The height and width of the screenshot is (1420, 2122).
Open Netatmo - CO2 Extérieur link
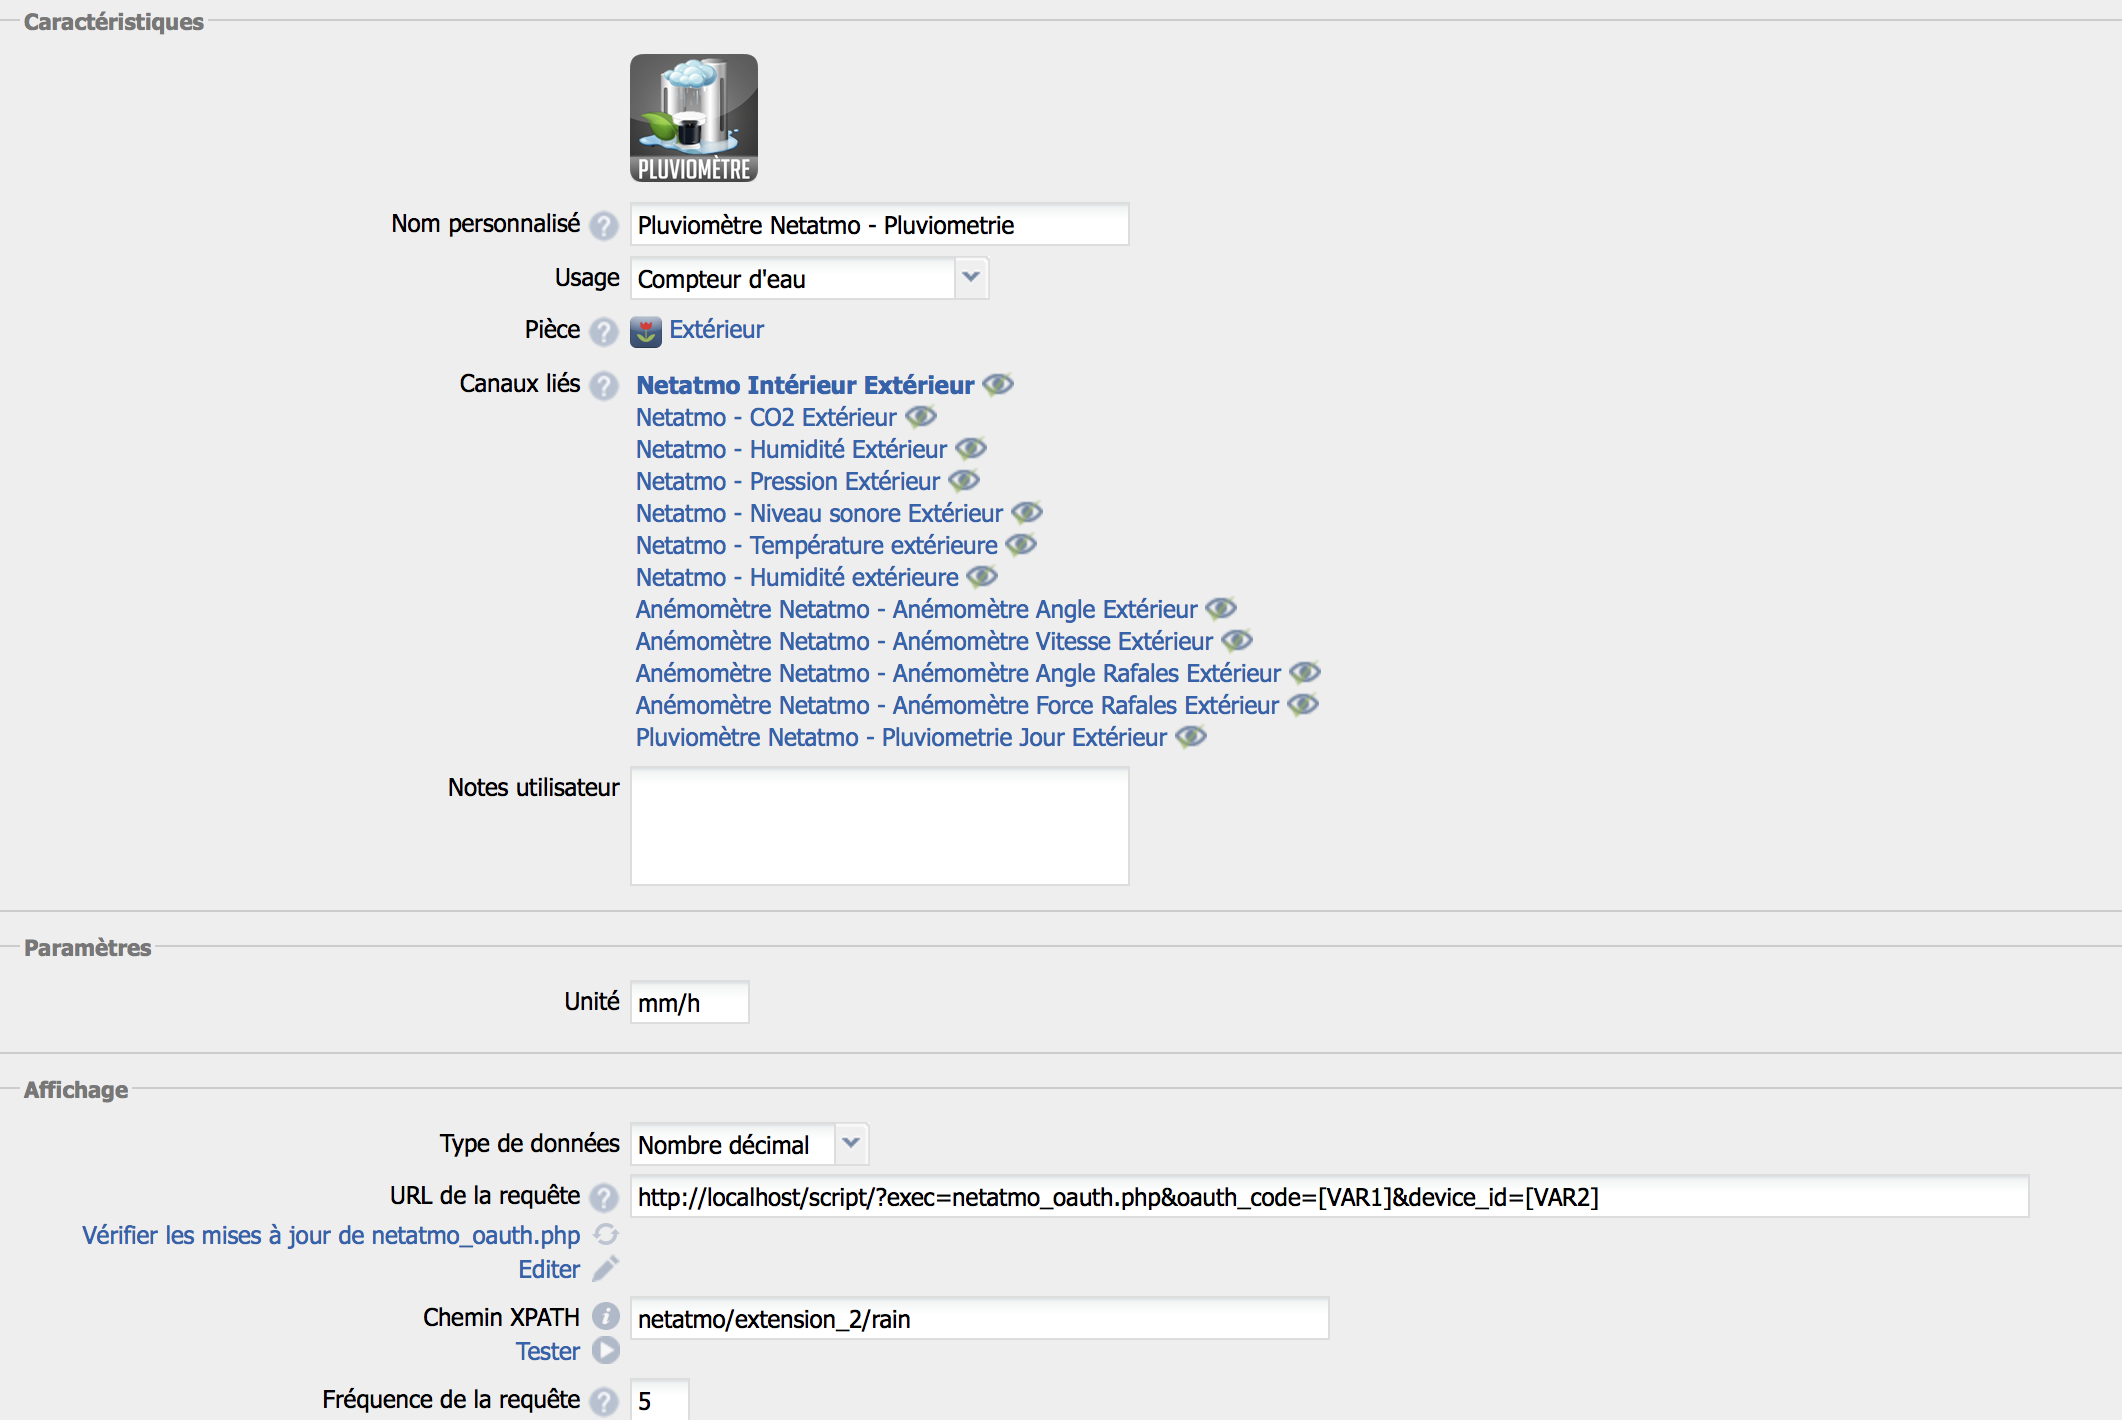pyautogui.click(x=766, y=417)
